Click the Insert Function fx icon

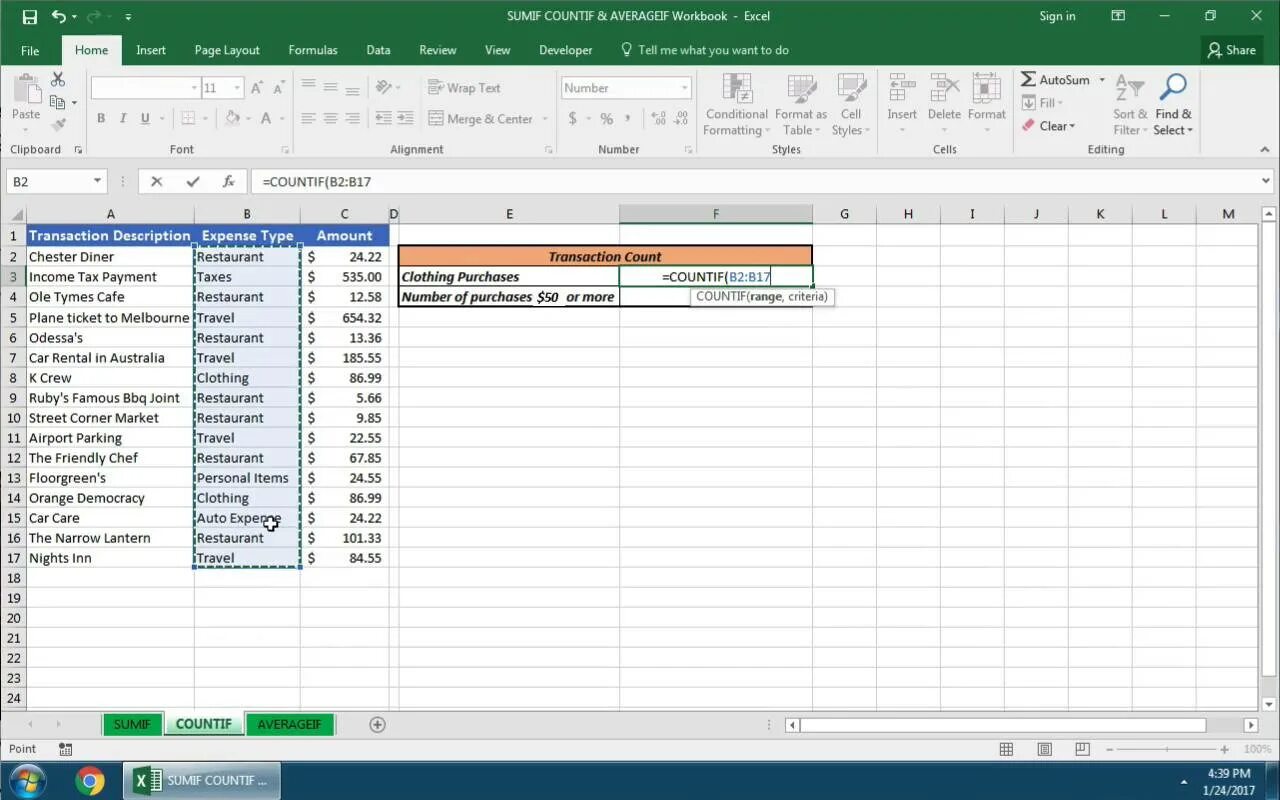pyautogui.click(x=228, y=181)
